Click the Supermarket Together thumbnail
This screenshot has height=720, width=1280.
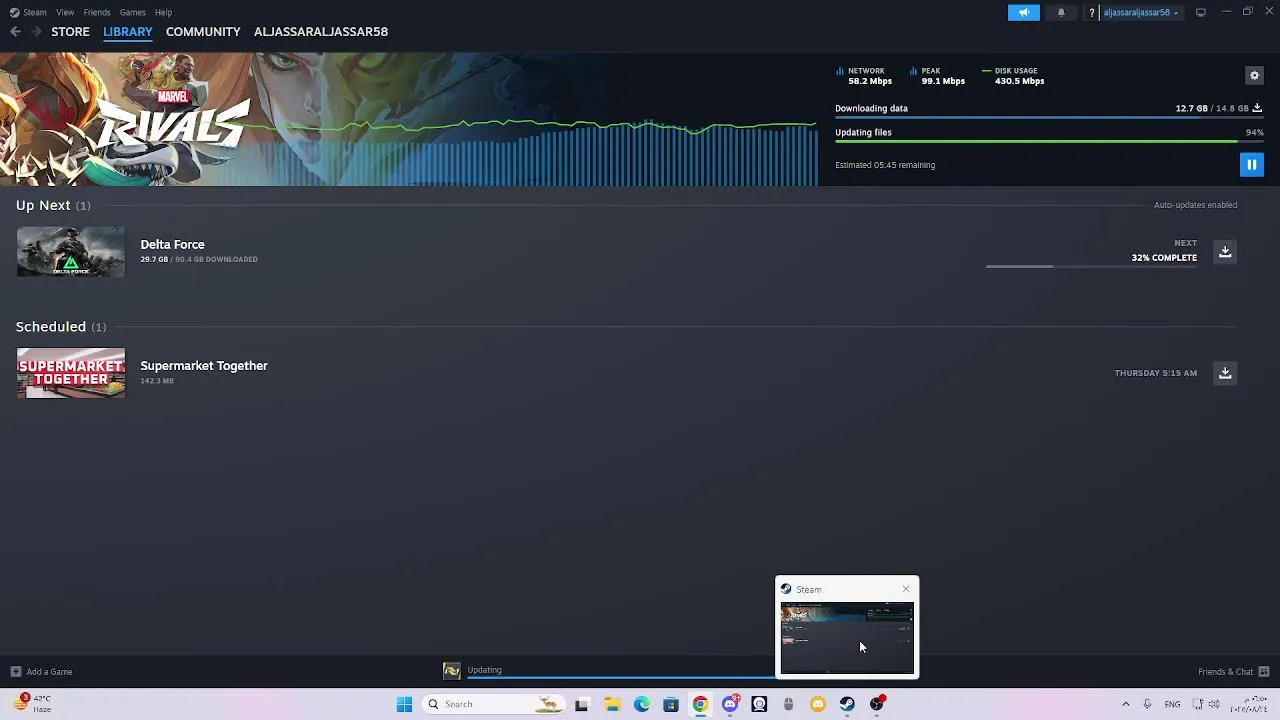tap(71, 373)
